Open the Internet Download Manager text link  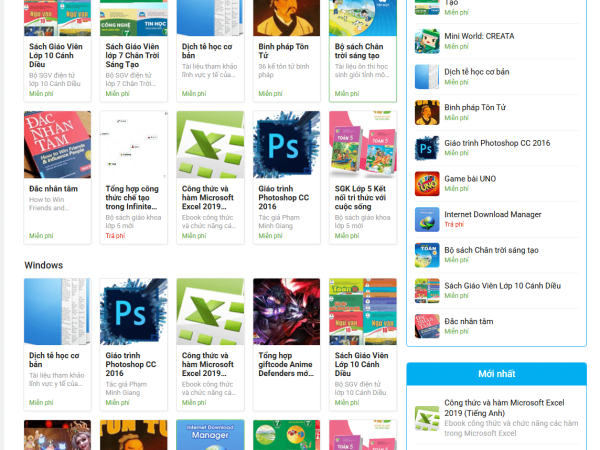[493, 214]
